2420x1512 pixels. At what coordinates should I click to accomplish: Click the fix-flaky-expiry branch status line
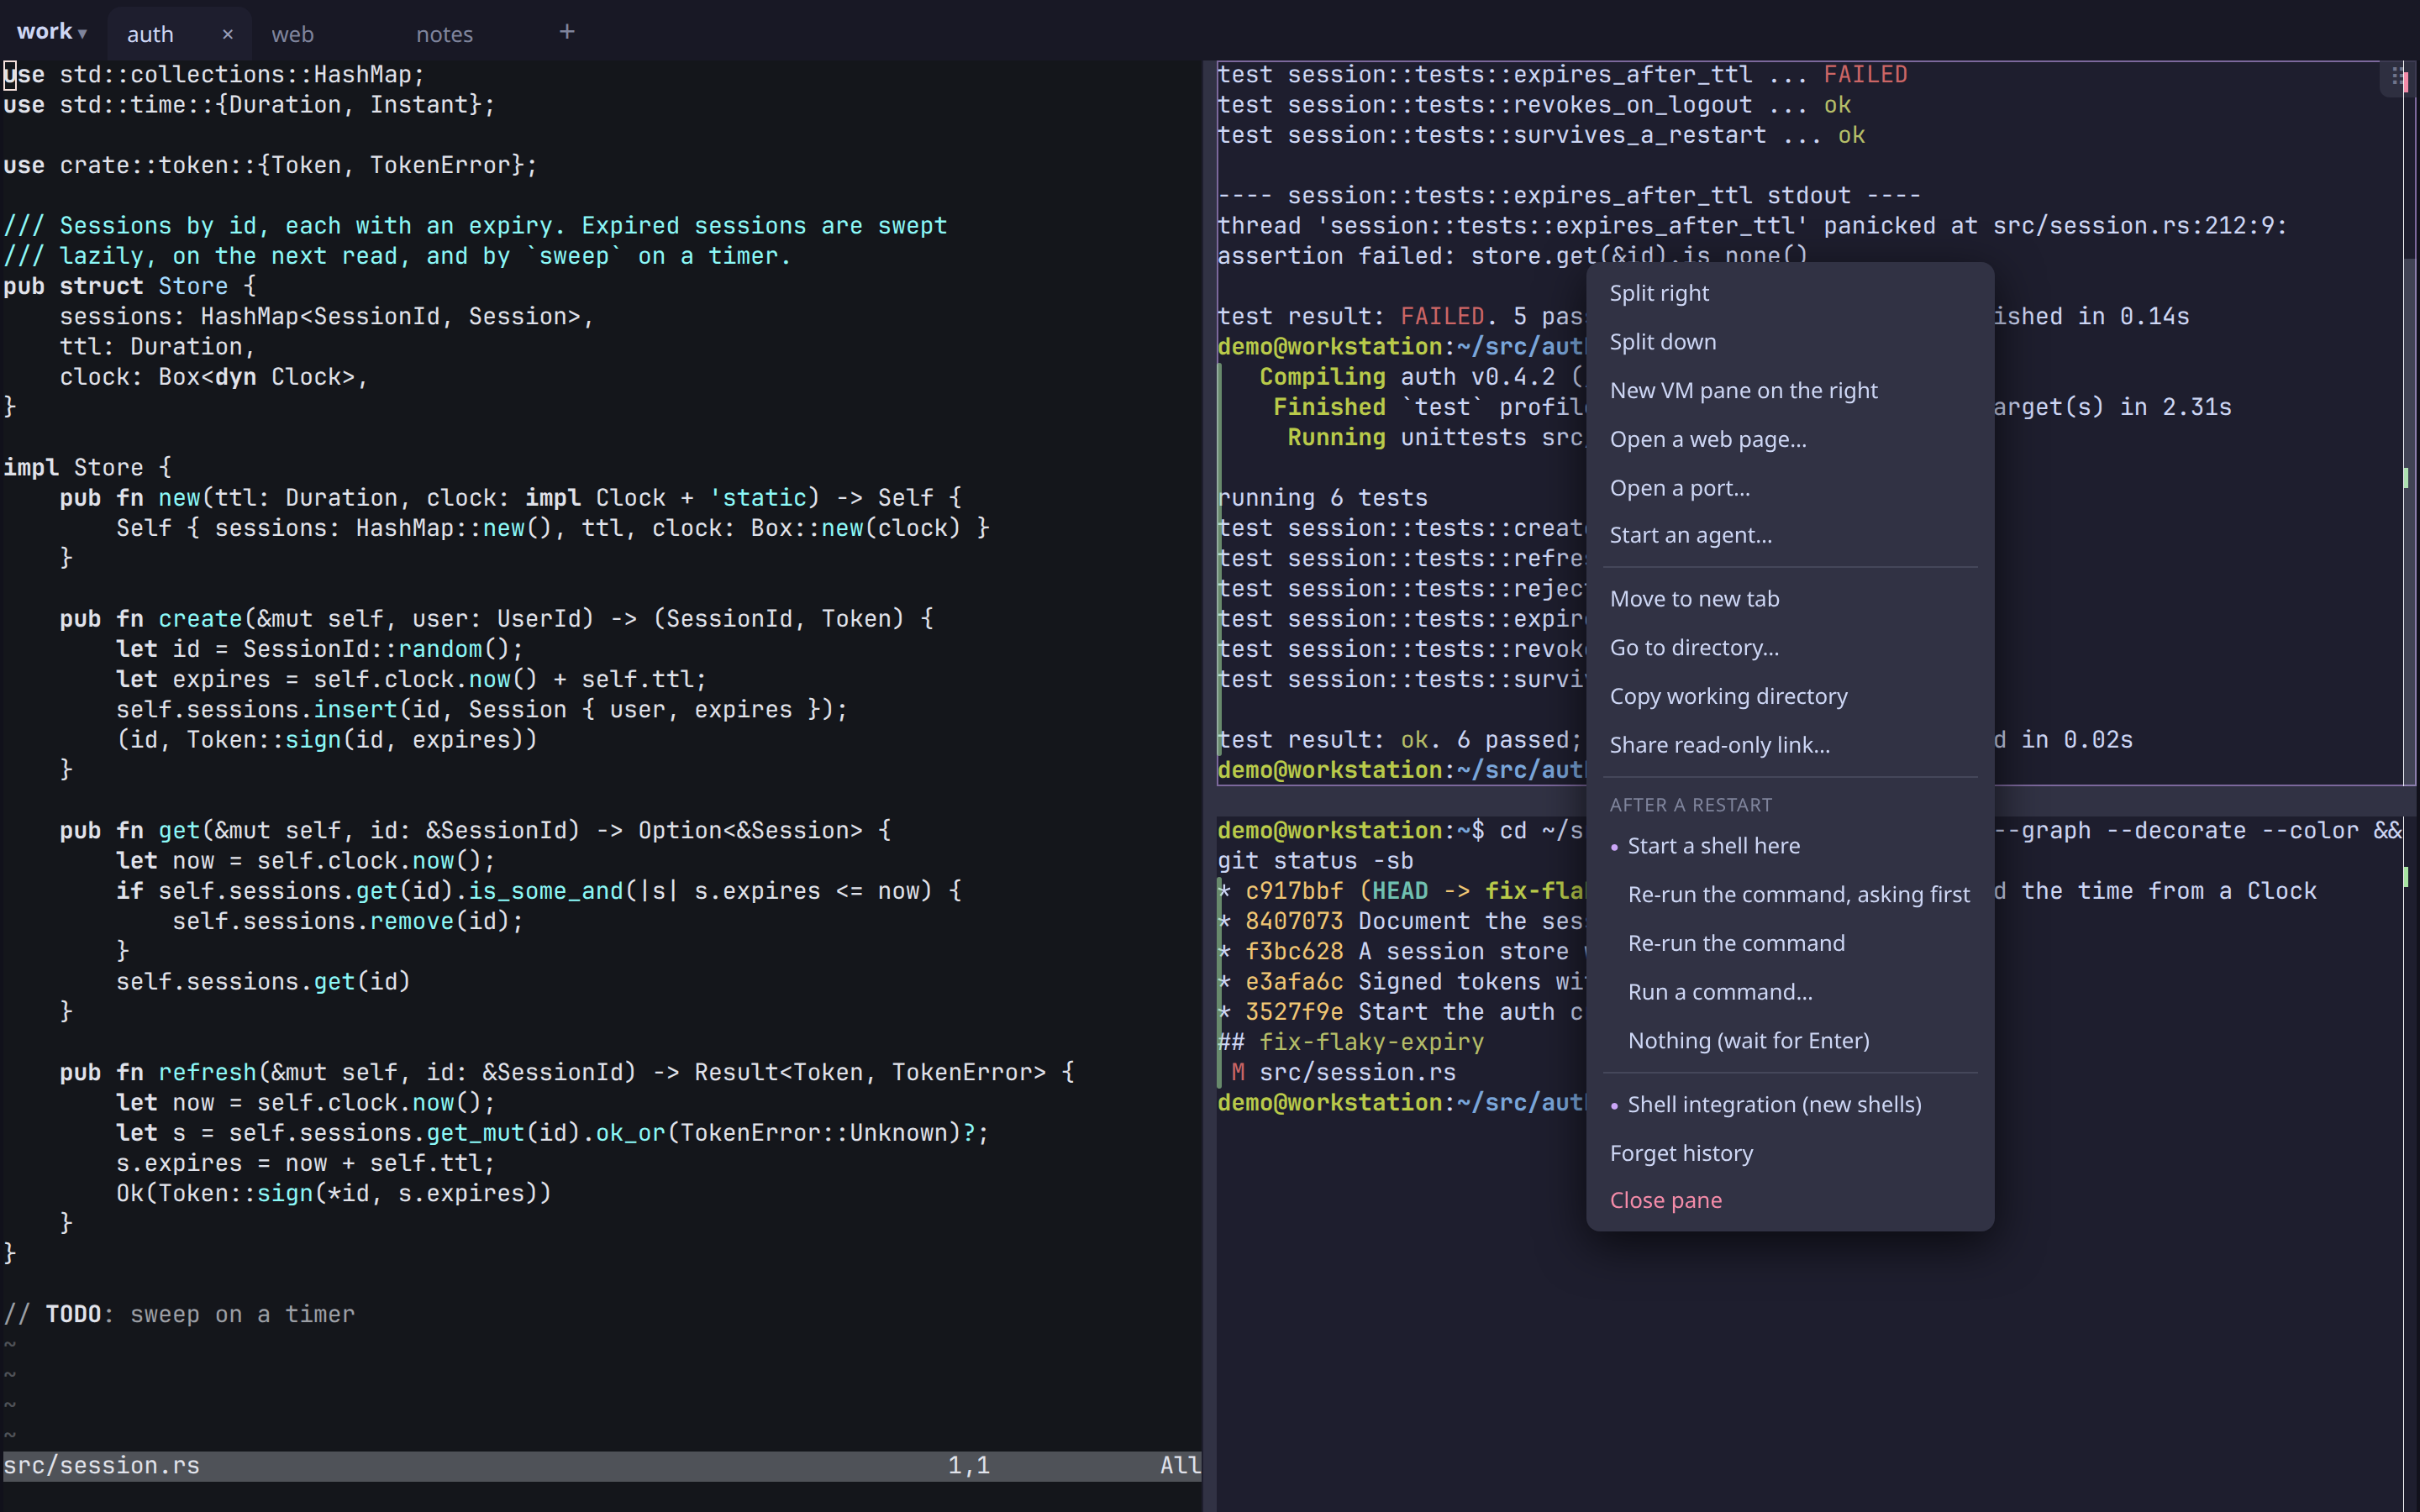click(1351, 1042)
